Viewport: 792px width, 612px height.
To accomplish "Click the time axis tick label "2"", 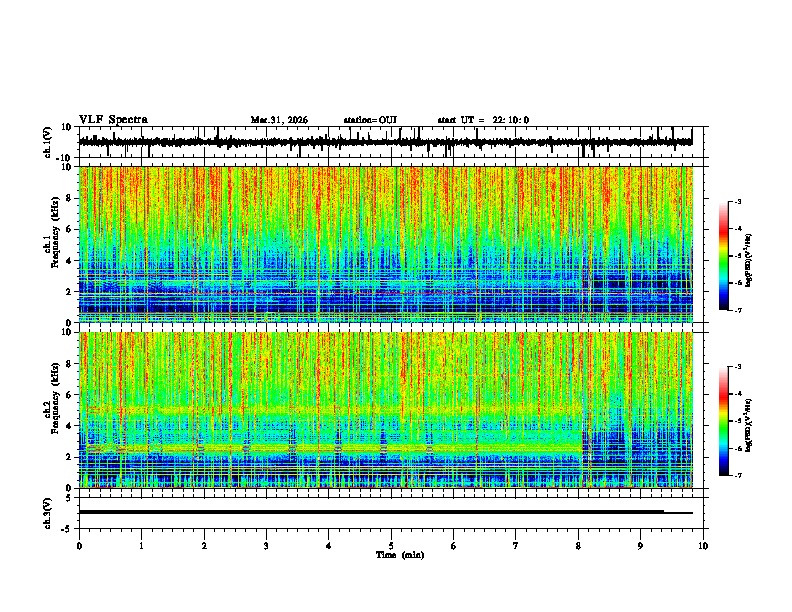I will point(204,546).
